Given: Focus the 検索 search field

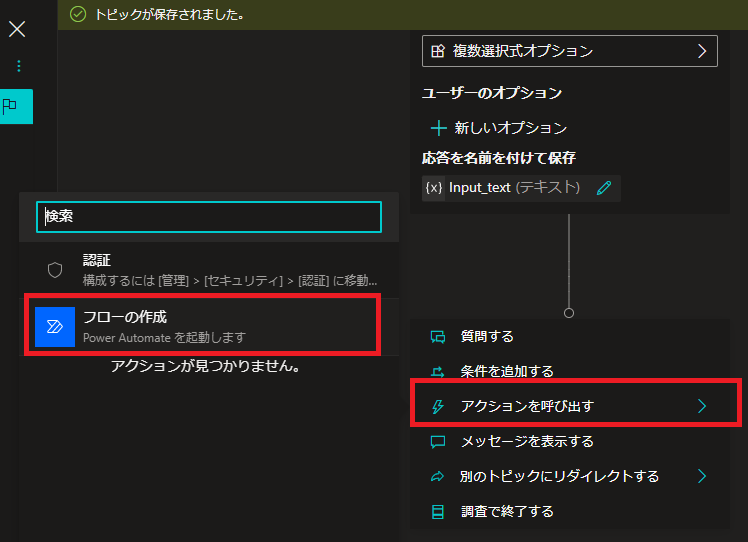Looking at the screenshot, I should (209, 217).
